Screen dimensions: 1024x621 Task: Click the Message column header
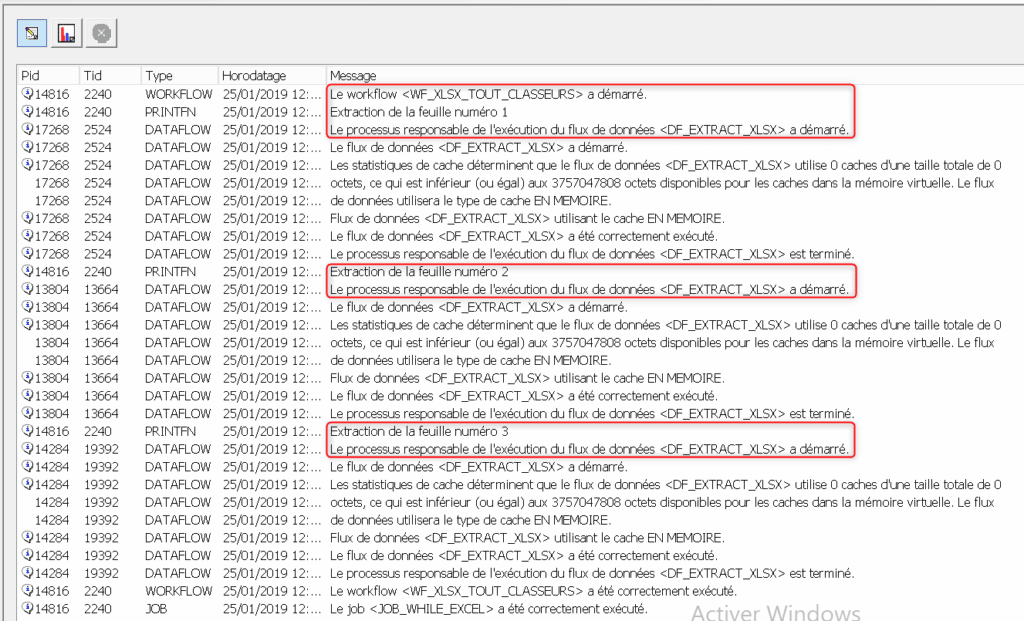tap(660, 75)
